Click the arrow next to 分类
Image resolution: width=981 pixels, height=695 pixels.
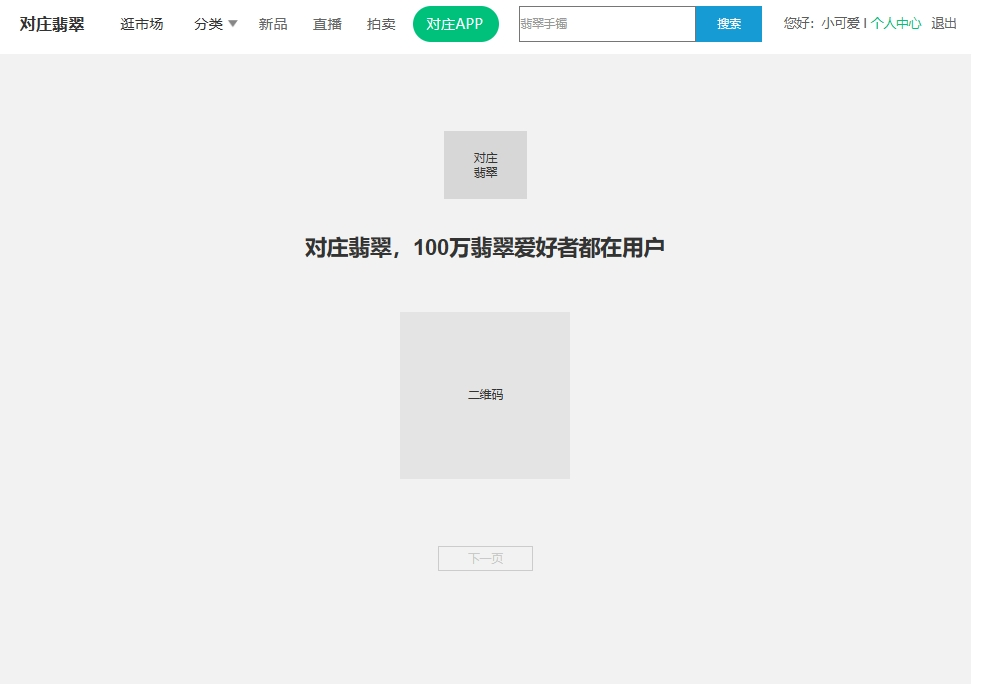pyautogui.click(x=233, y=24)
